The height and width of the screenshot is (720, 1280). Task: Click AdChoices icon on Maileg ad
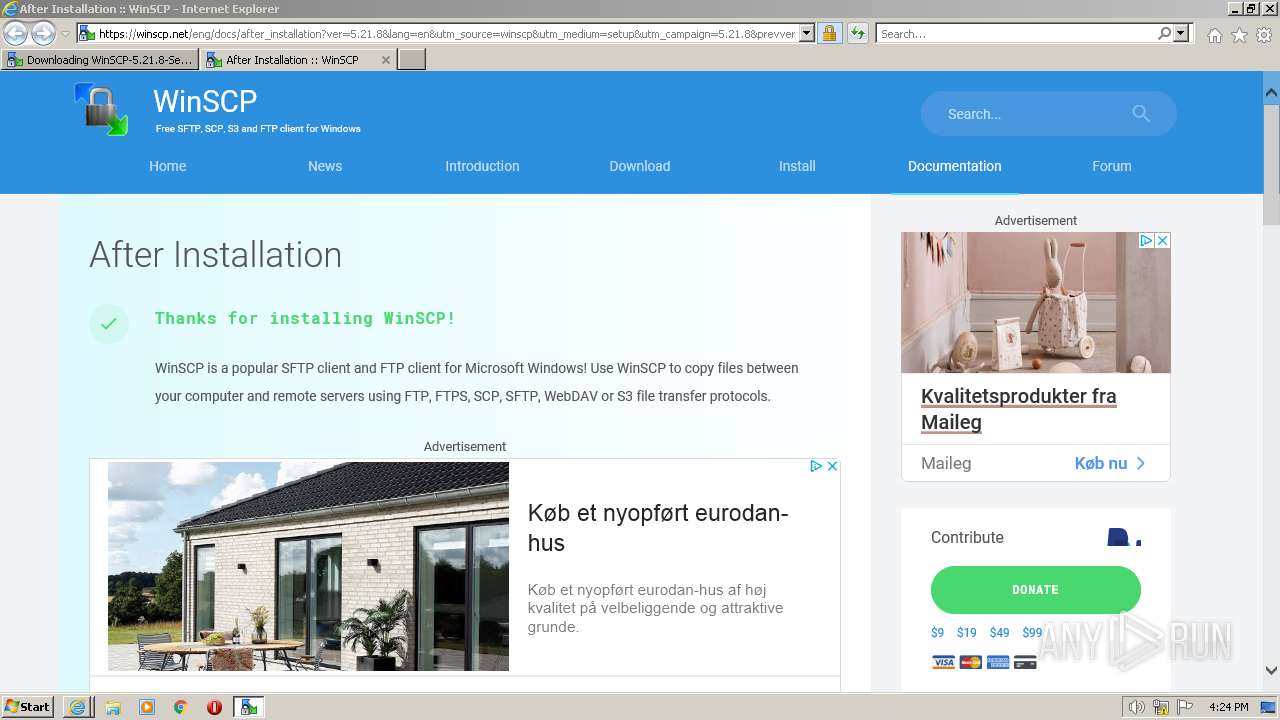coord(1147,240)
